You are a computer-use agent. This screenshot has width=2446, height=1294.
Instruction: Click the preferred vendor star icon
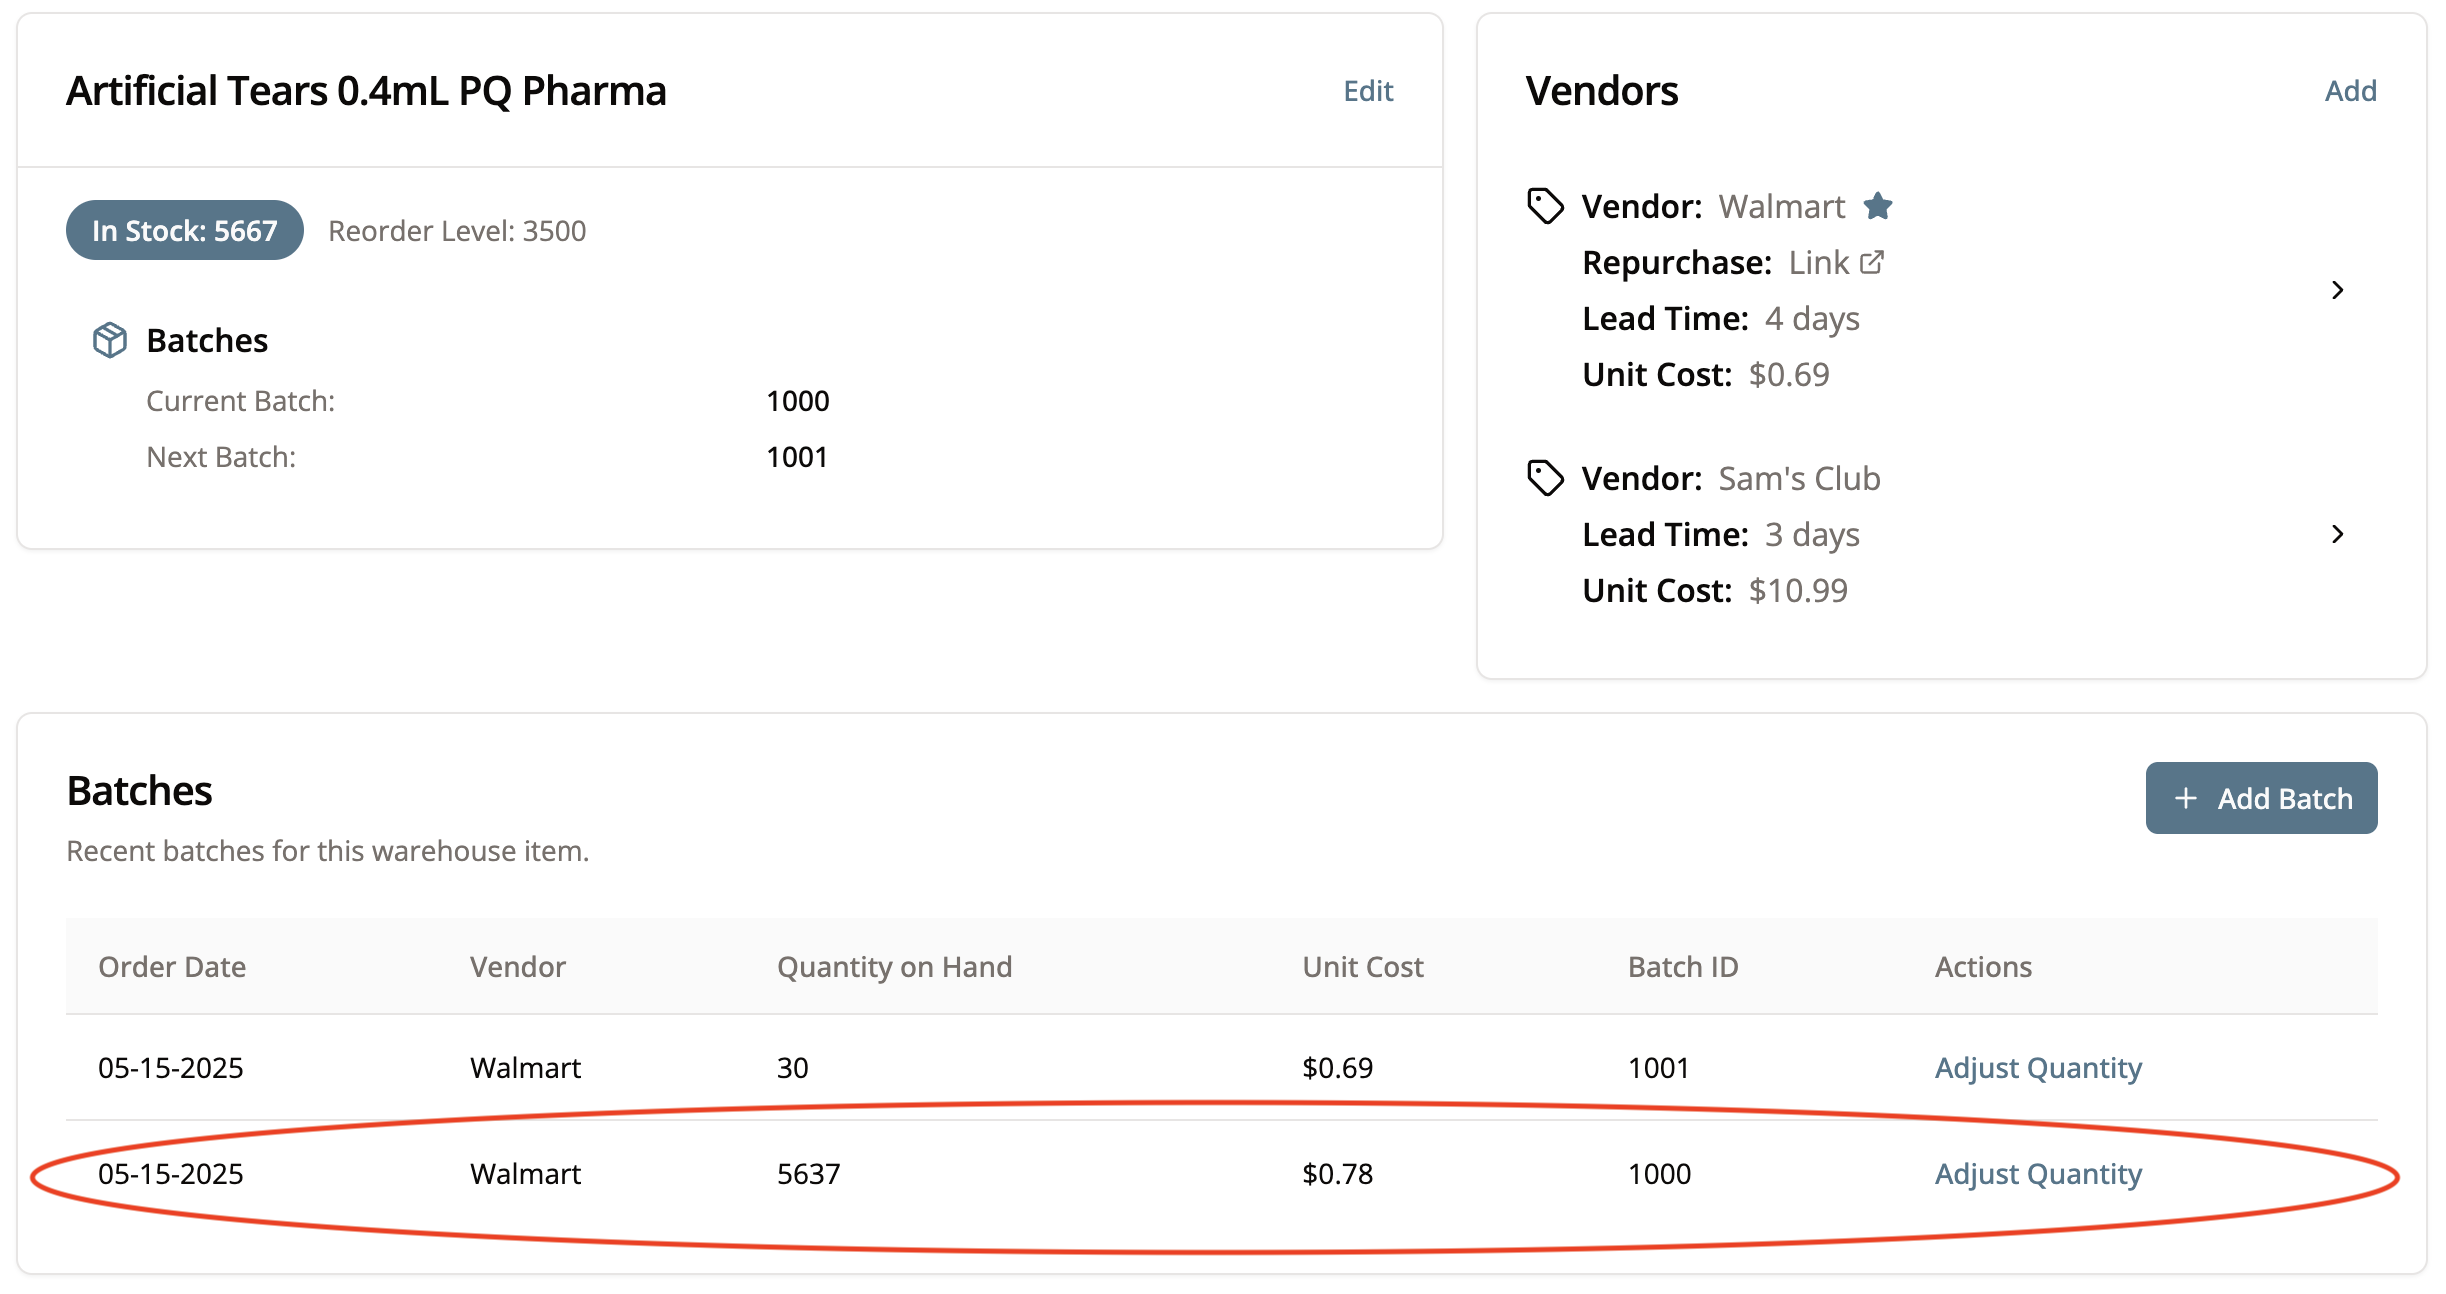coord(1877,206)
